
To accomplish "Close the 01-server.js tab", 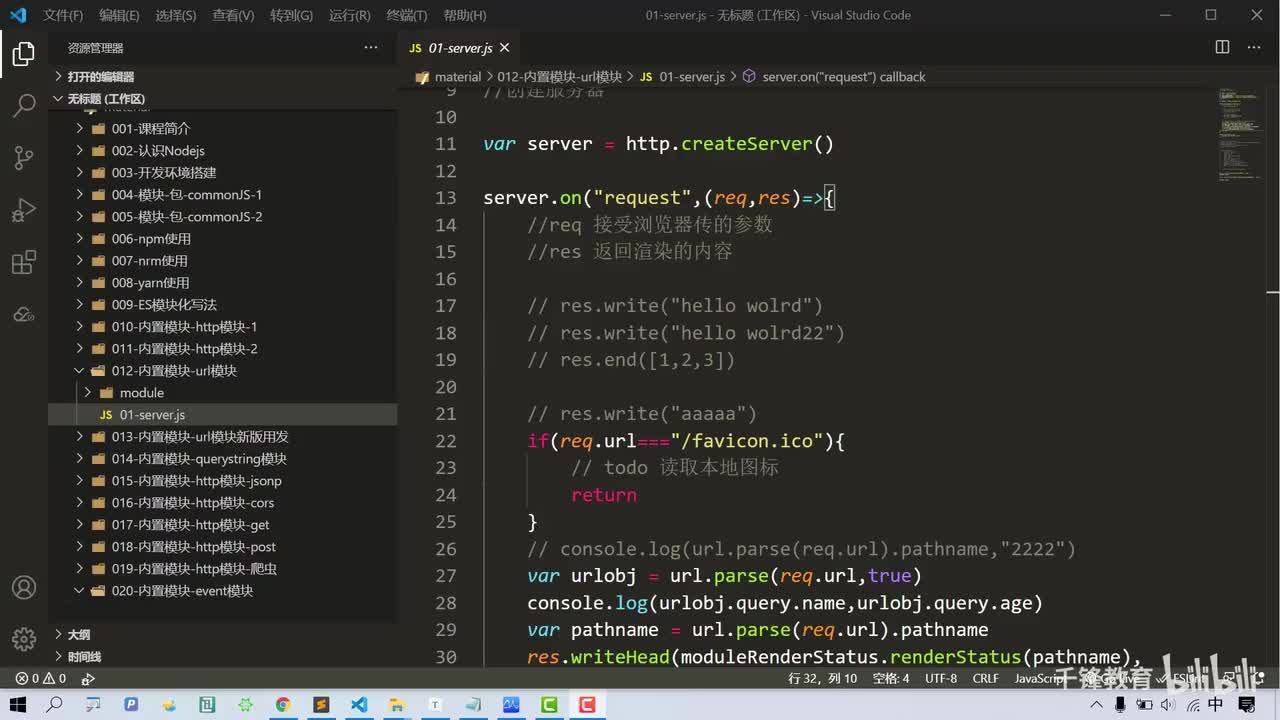I will coord(504,47).
